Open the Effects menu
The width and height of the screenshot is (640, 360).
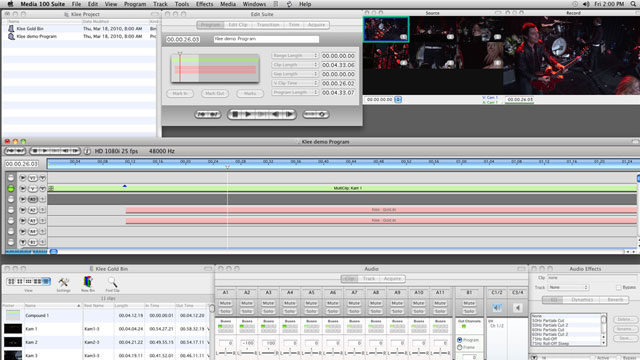tap(204, 4)
